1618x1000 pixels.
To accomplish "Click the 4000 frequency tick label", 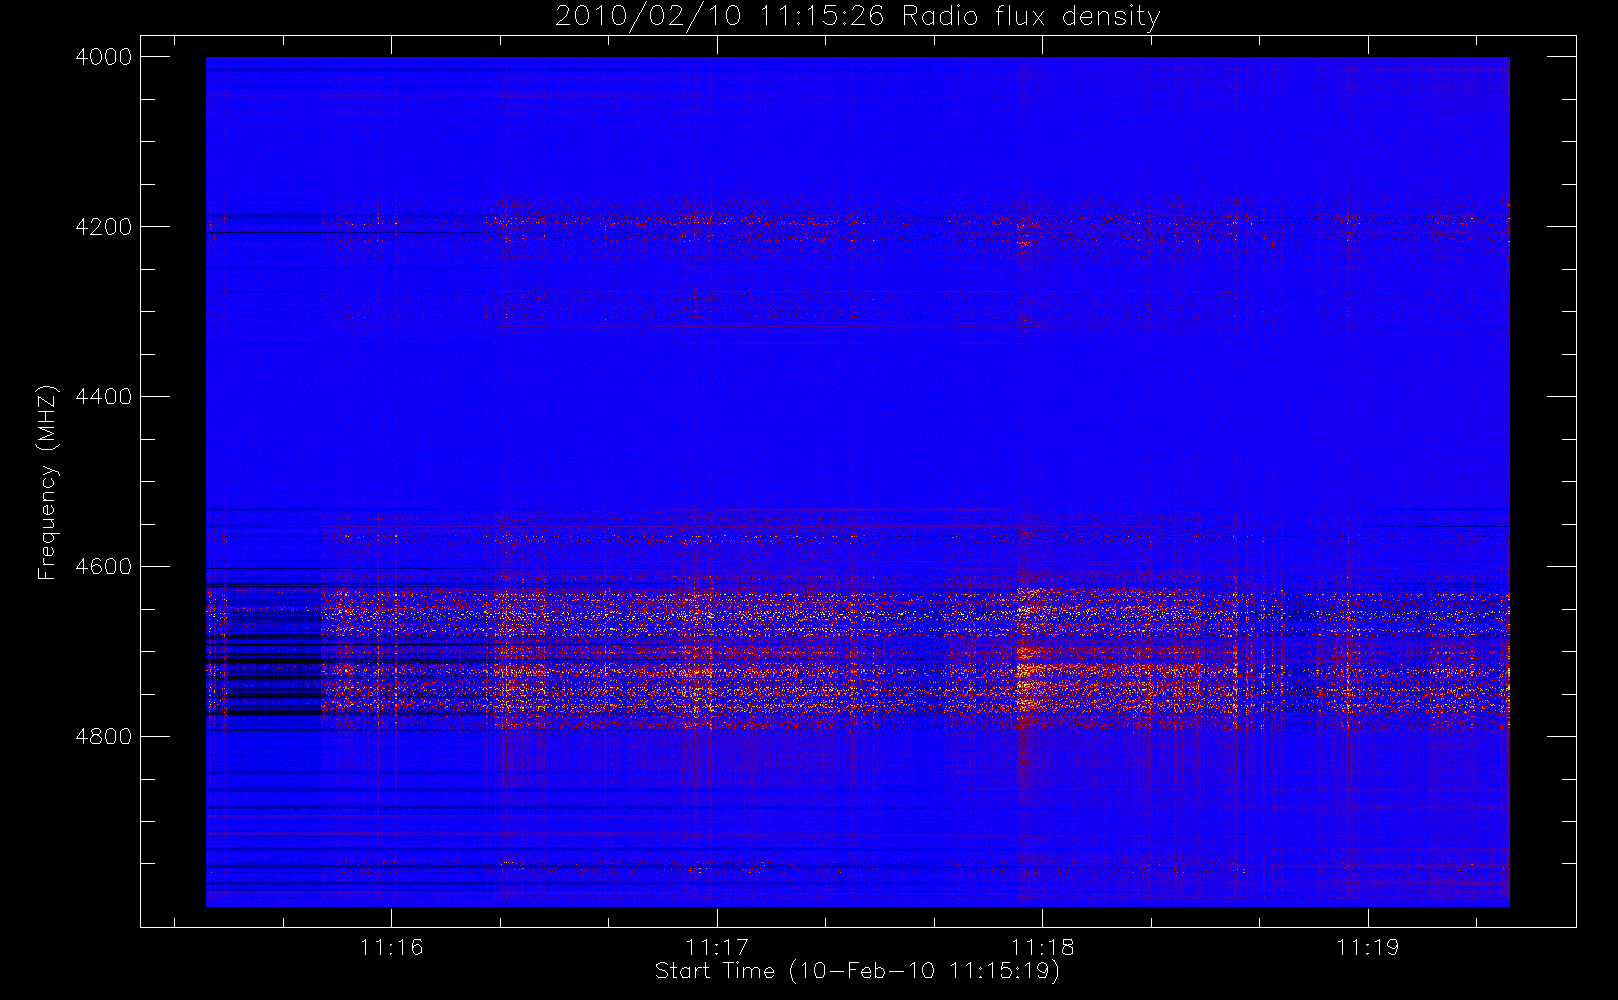I will tap(104, 57).
